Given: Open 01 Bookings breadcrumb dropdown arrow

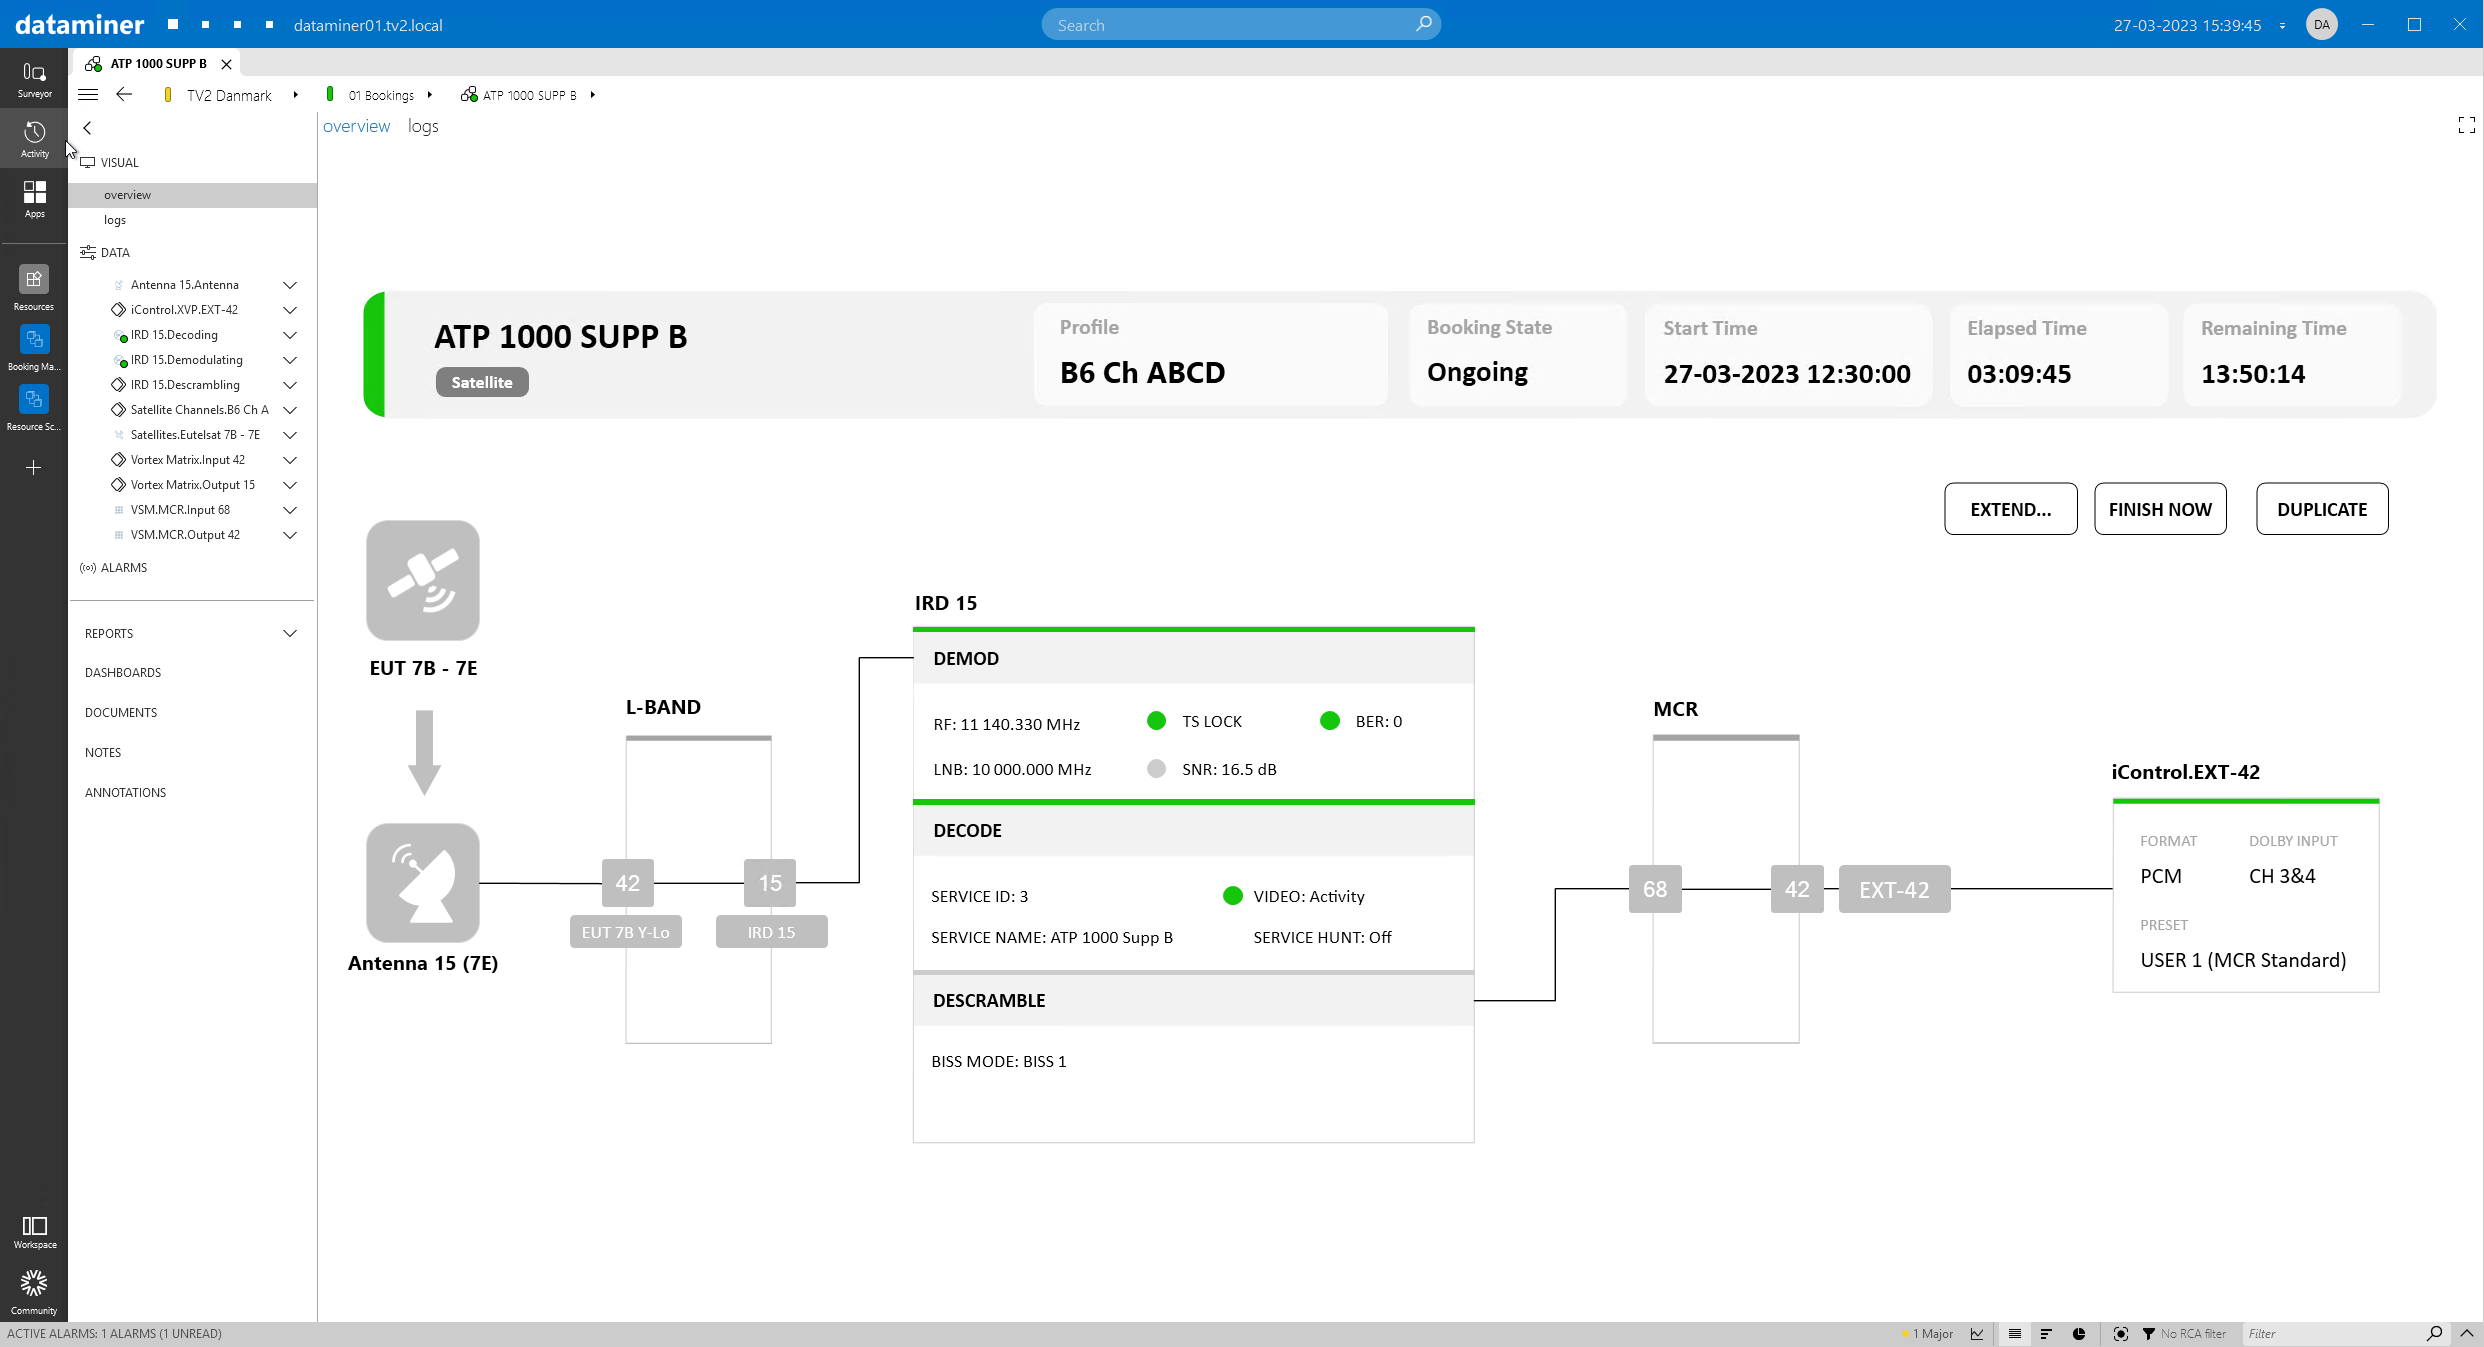Looking at the screenshot, I should coord(429,95).
